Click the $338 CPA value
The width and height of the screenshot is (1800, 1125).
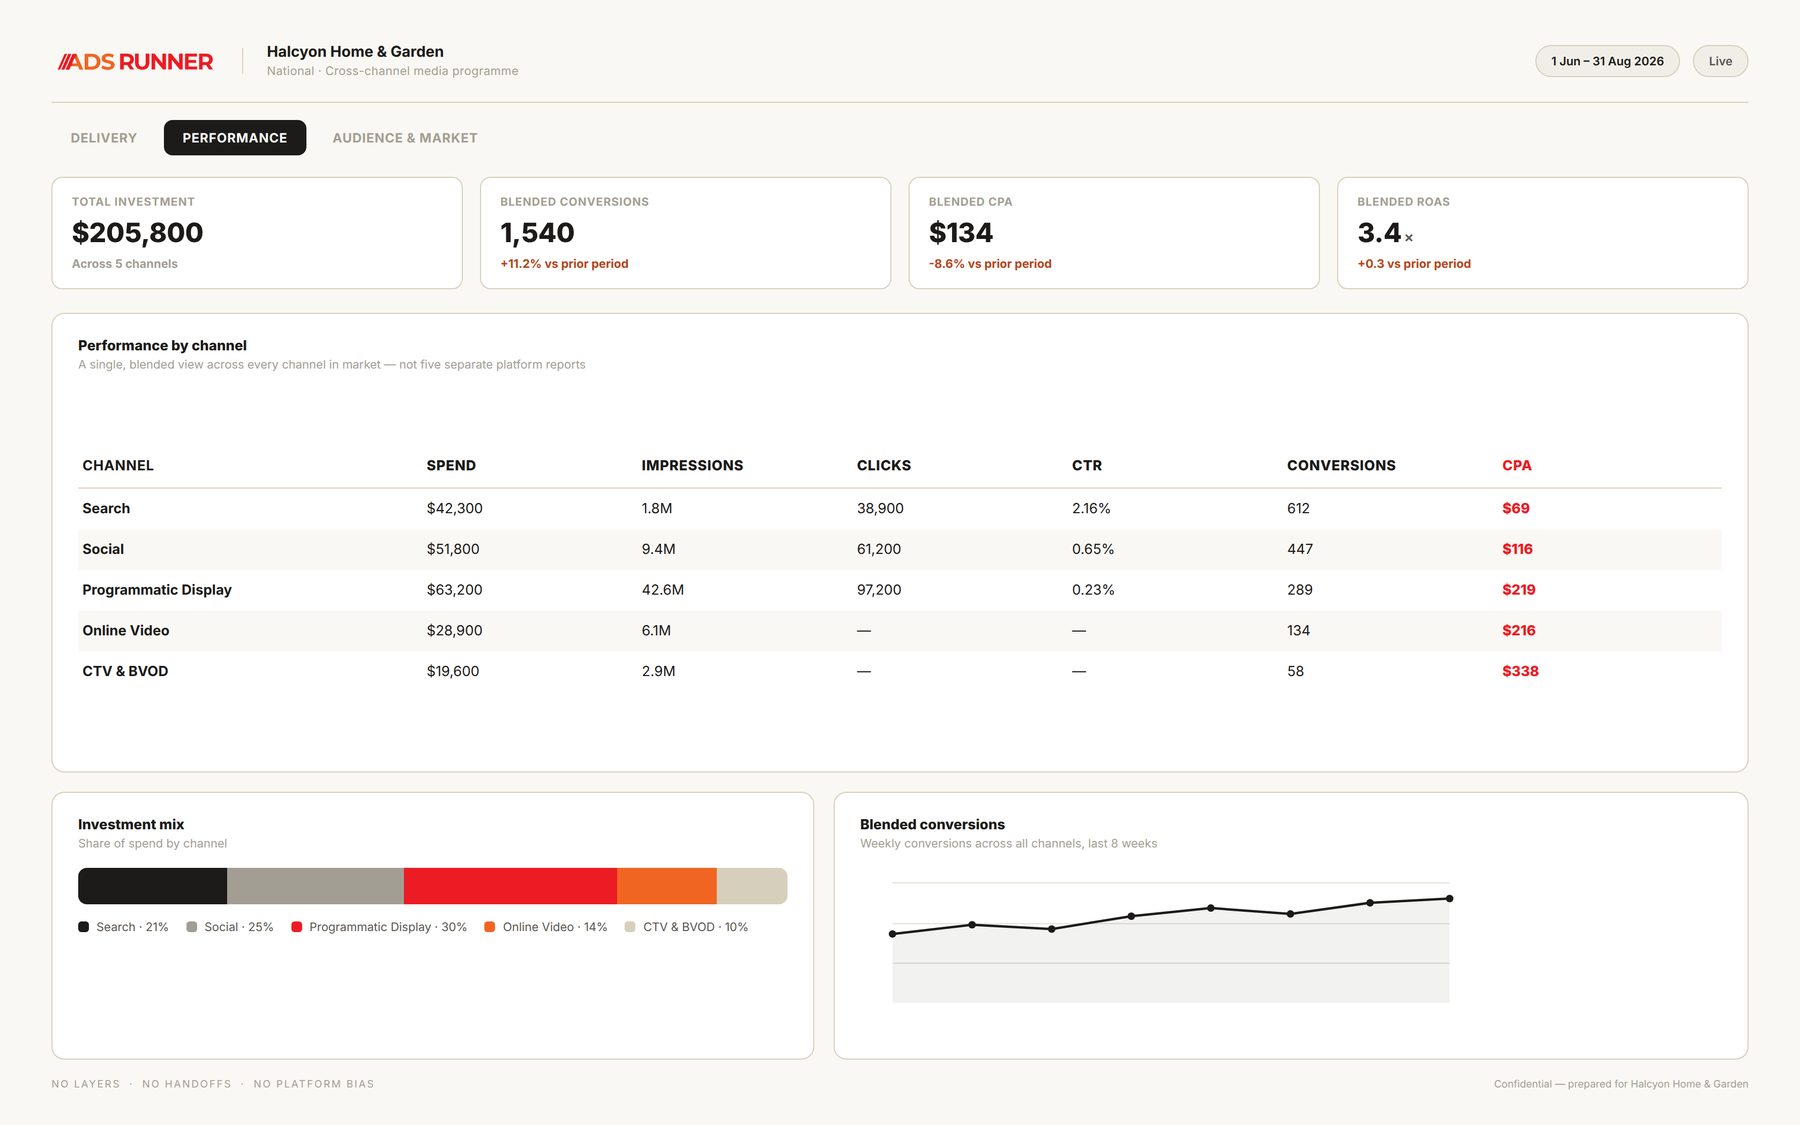coord(1520,671)
